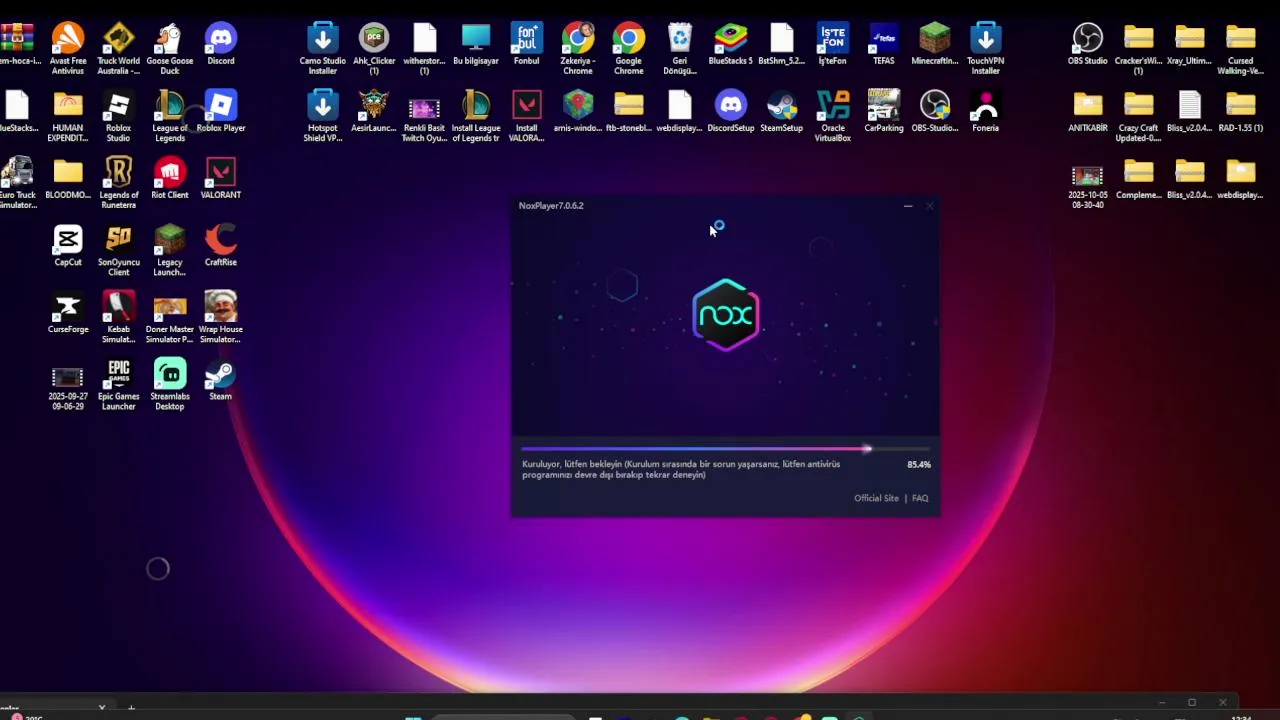Open the Oracle VirtualBox shortcut
Viewport: 1280px width, 720px height.
click(832, 116)
